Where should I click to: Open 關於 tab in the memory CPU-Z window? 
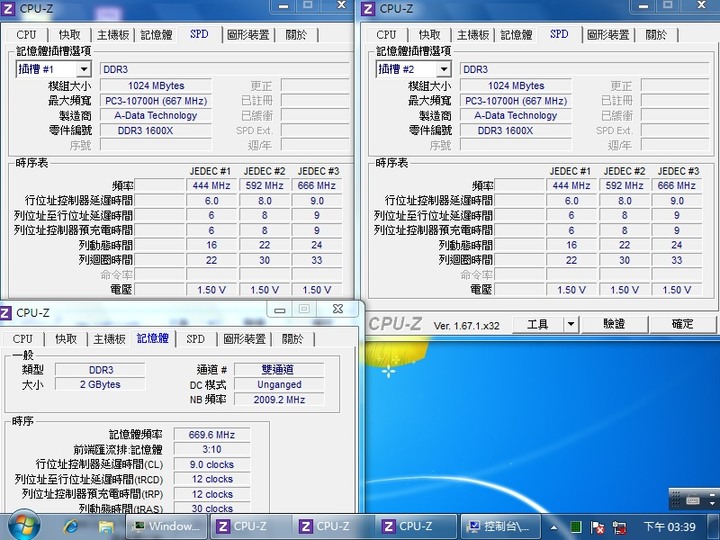pyautogui.click(x=292, y=339)
